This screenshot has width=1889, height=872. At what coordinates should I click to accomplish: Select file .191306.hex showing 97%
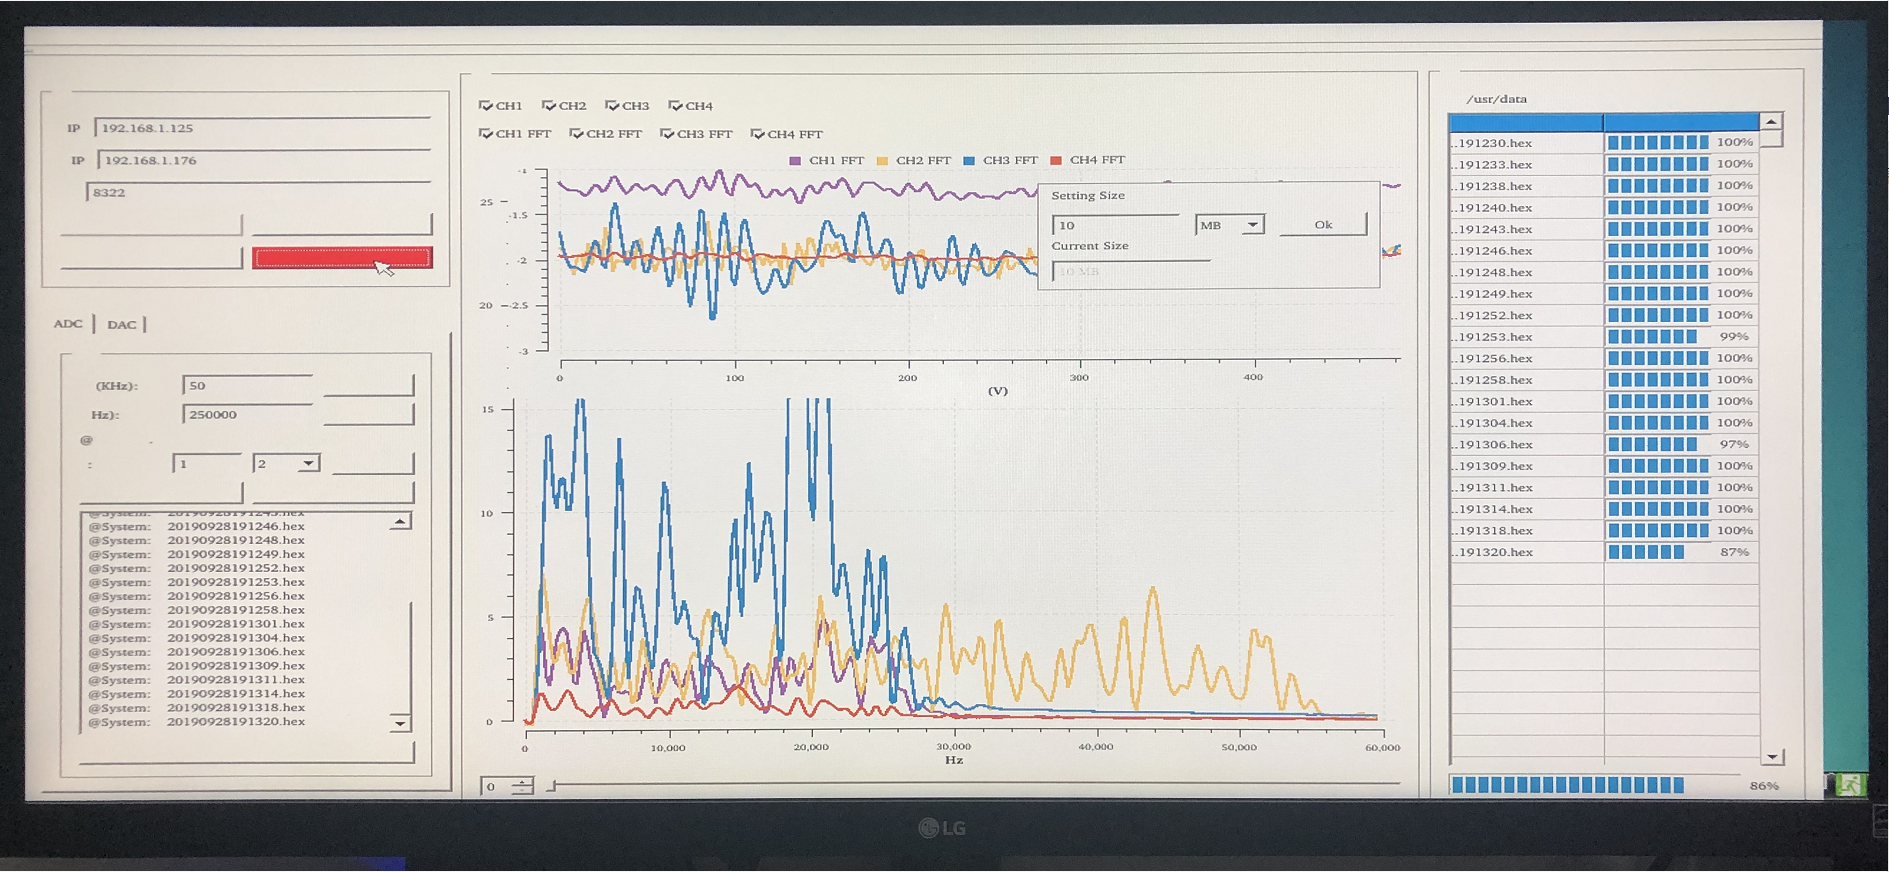(x=1604, y=444)
